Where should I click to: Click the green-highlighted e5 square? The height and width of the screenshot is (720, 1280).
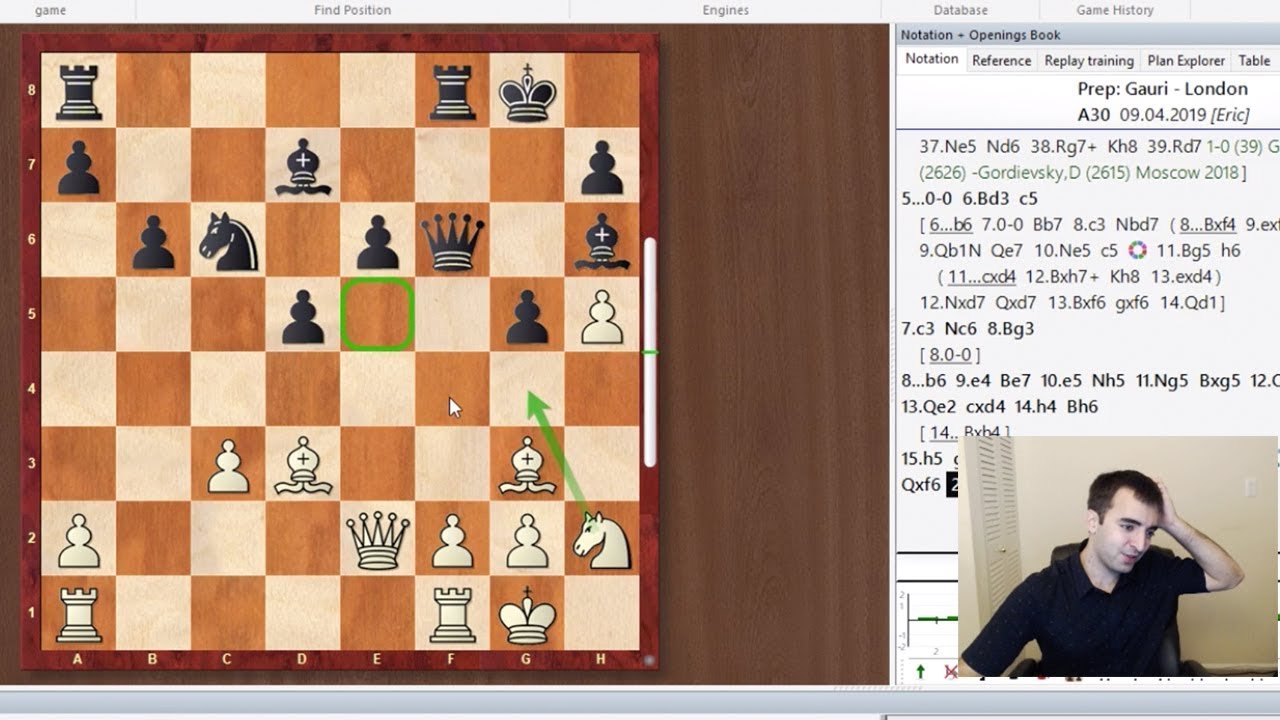(x=378, y=316)
